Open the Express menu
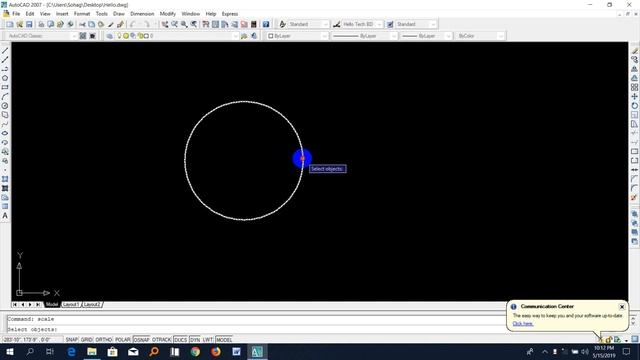The height and width of the screenshot is (360, 640). tap(230, 14)
